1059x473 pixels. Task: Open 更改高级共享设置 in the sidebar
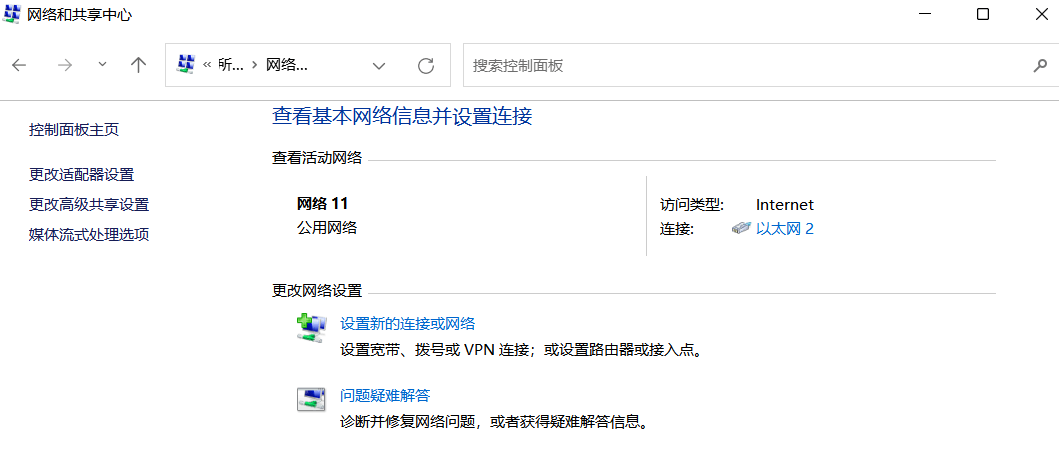click(x=89, y=204)
